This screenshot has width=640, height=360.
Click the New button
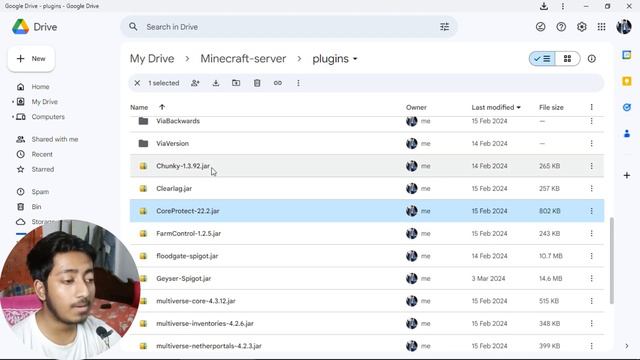pyautogui.click(x=31, y=59)
